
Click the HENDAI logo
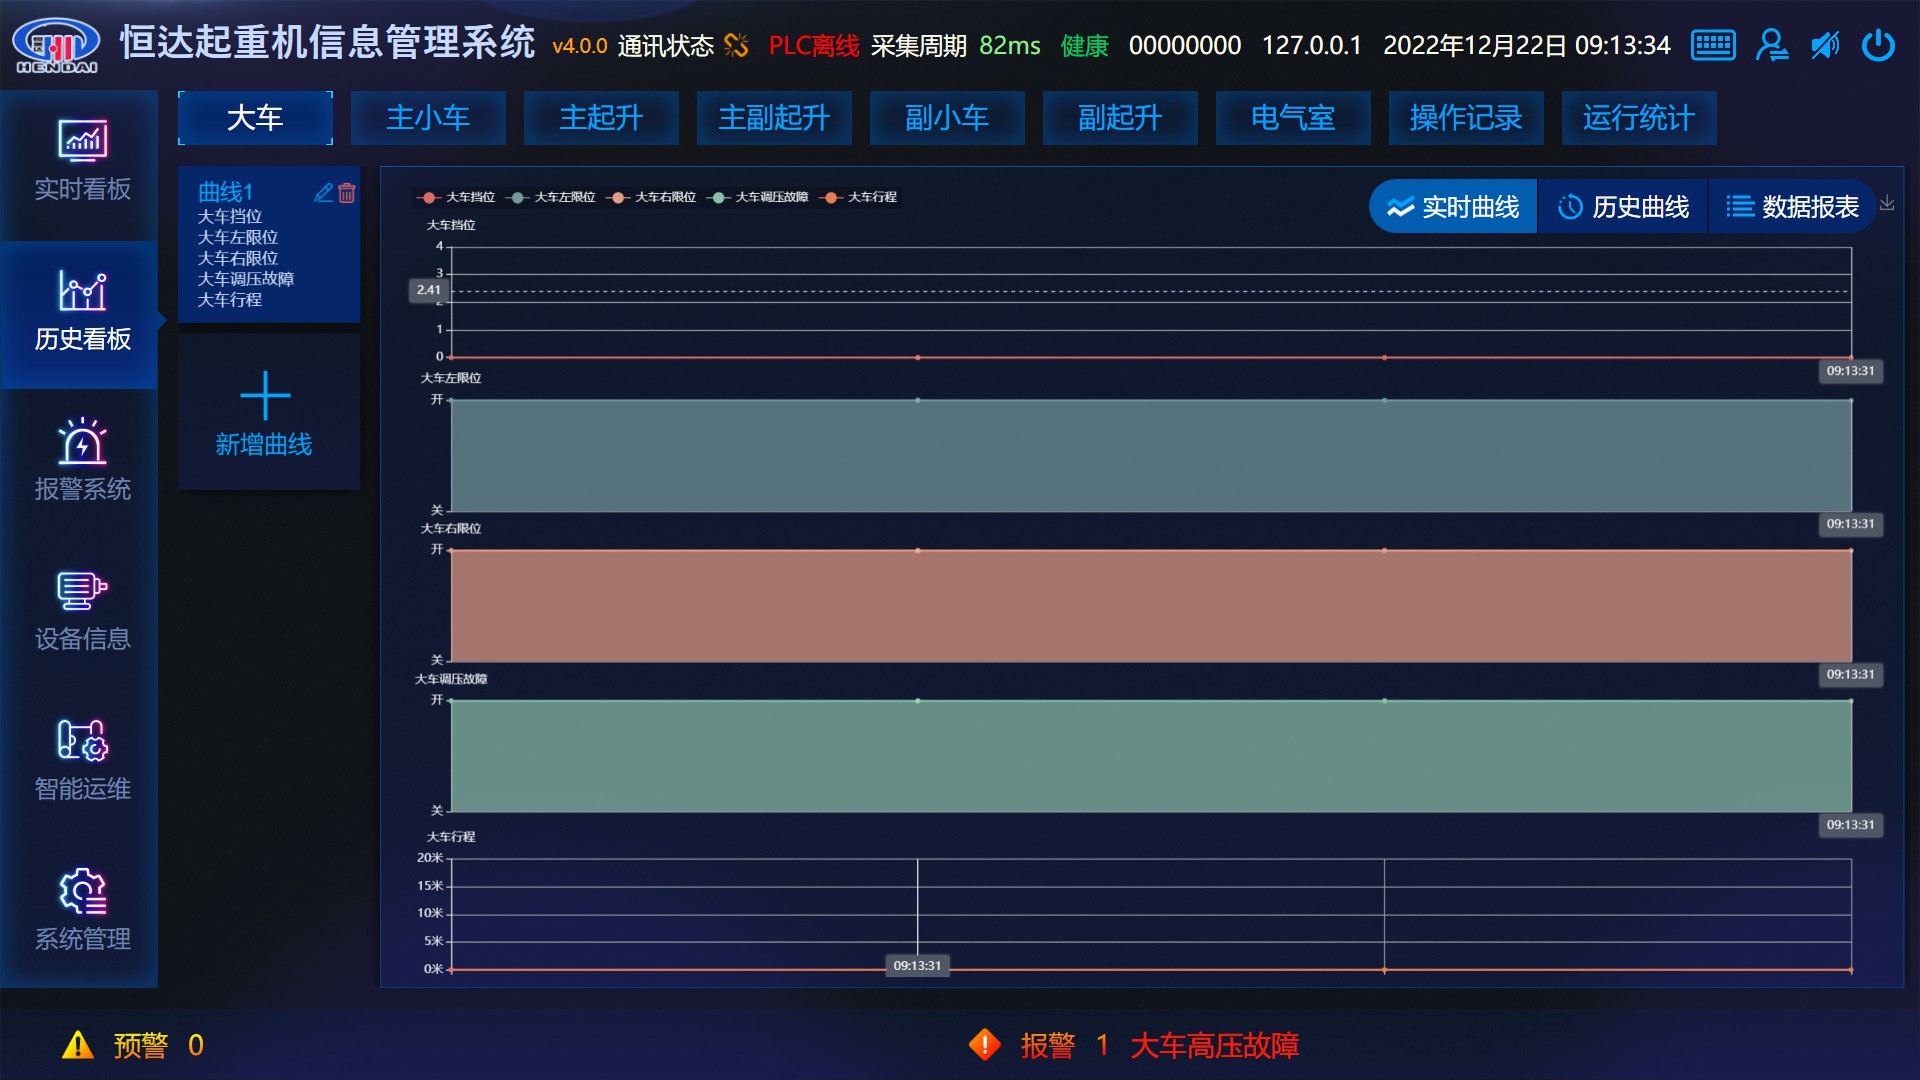tap(56, 46)
